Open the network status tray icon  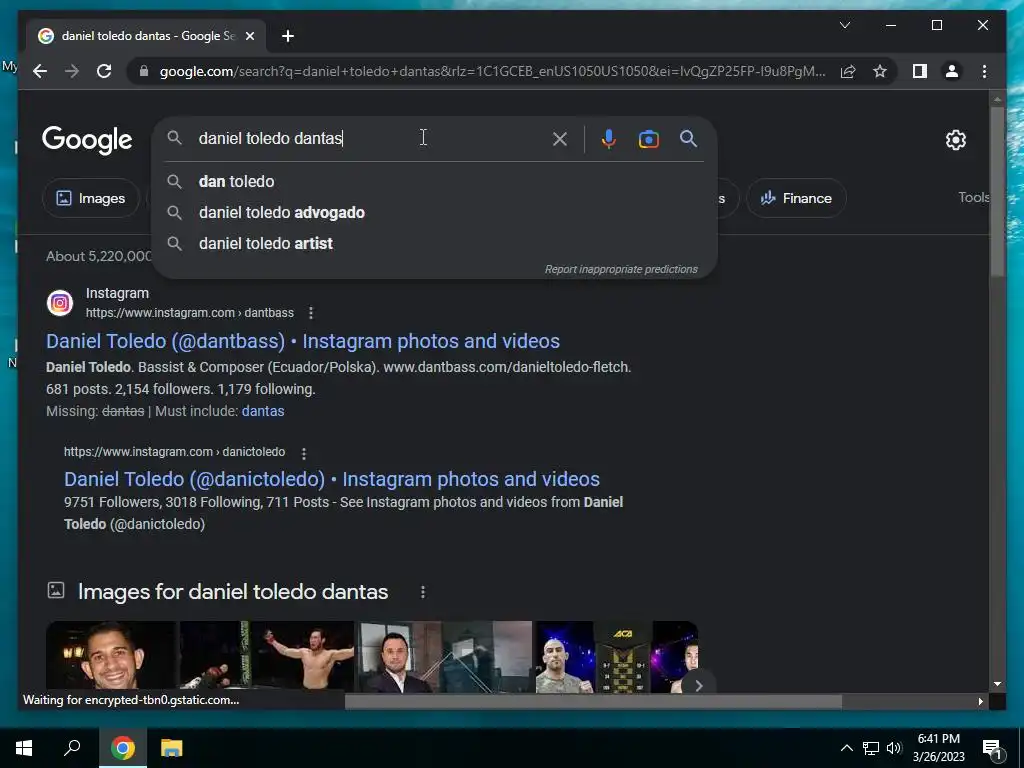click(x=871, y=748)
